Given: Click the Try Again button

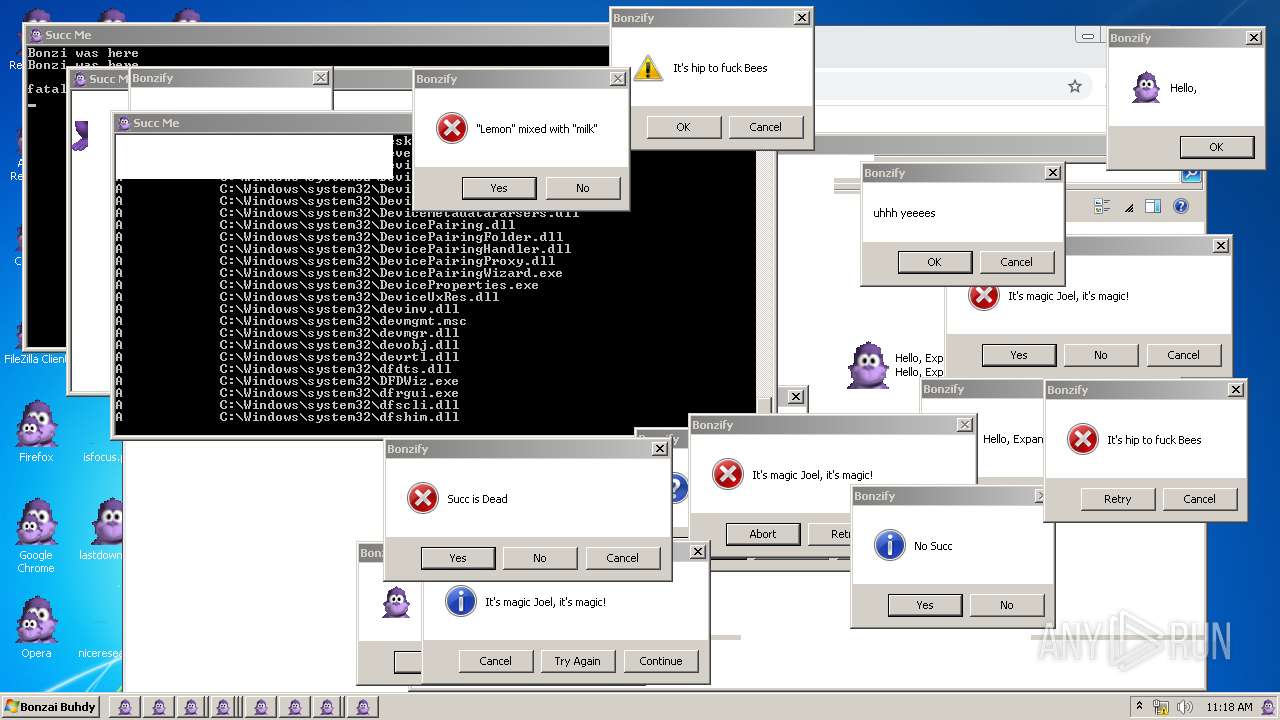Looking at the screenshot, I should coord(578,661).
